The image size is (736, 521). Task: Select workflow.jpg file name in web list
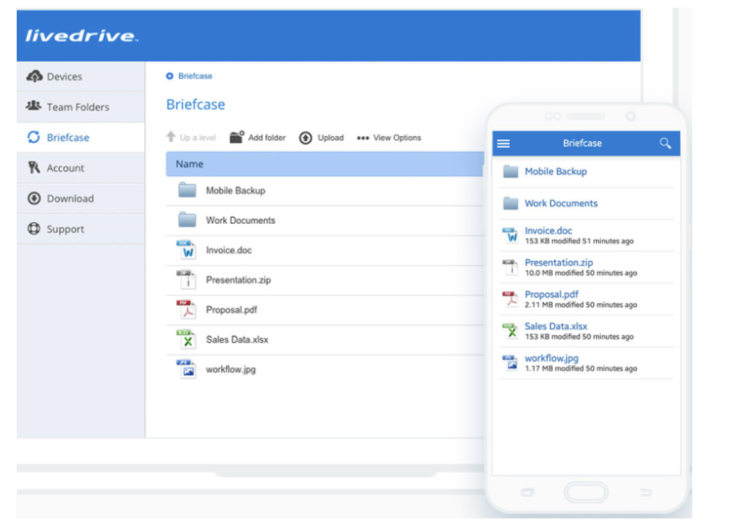[x=230, y=369]
